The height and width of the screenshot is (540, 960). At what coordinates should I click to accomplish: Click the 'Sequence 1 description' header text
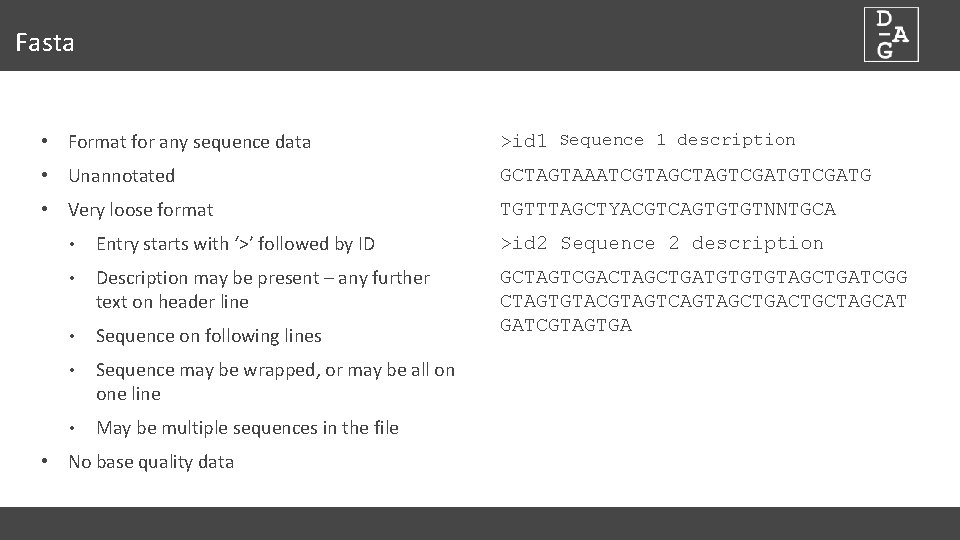[678, 140]
